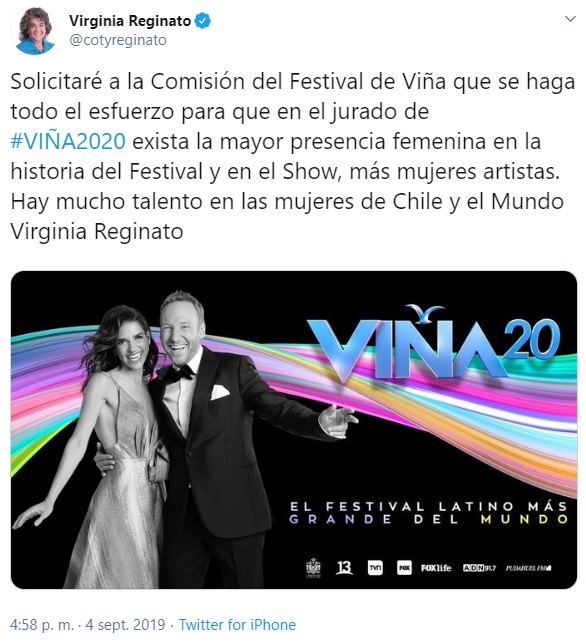Click Virginia Reginato's profile avatar
The width and height of the screenshot is (586, 644).
(x=34, y=31)
